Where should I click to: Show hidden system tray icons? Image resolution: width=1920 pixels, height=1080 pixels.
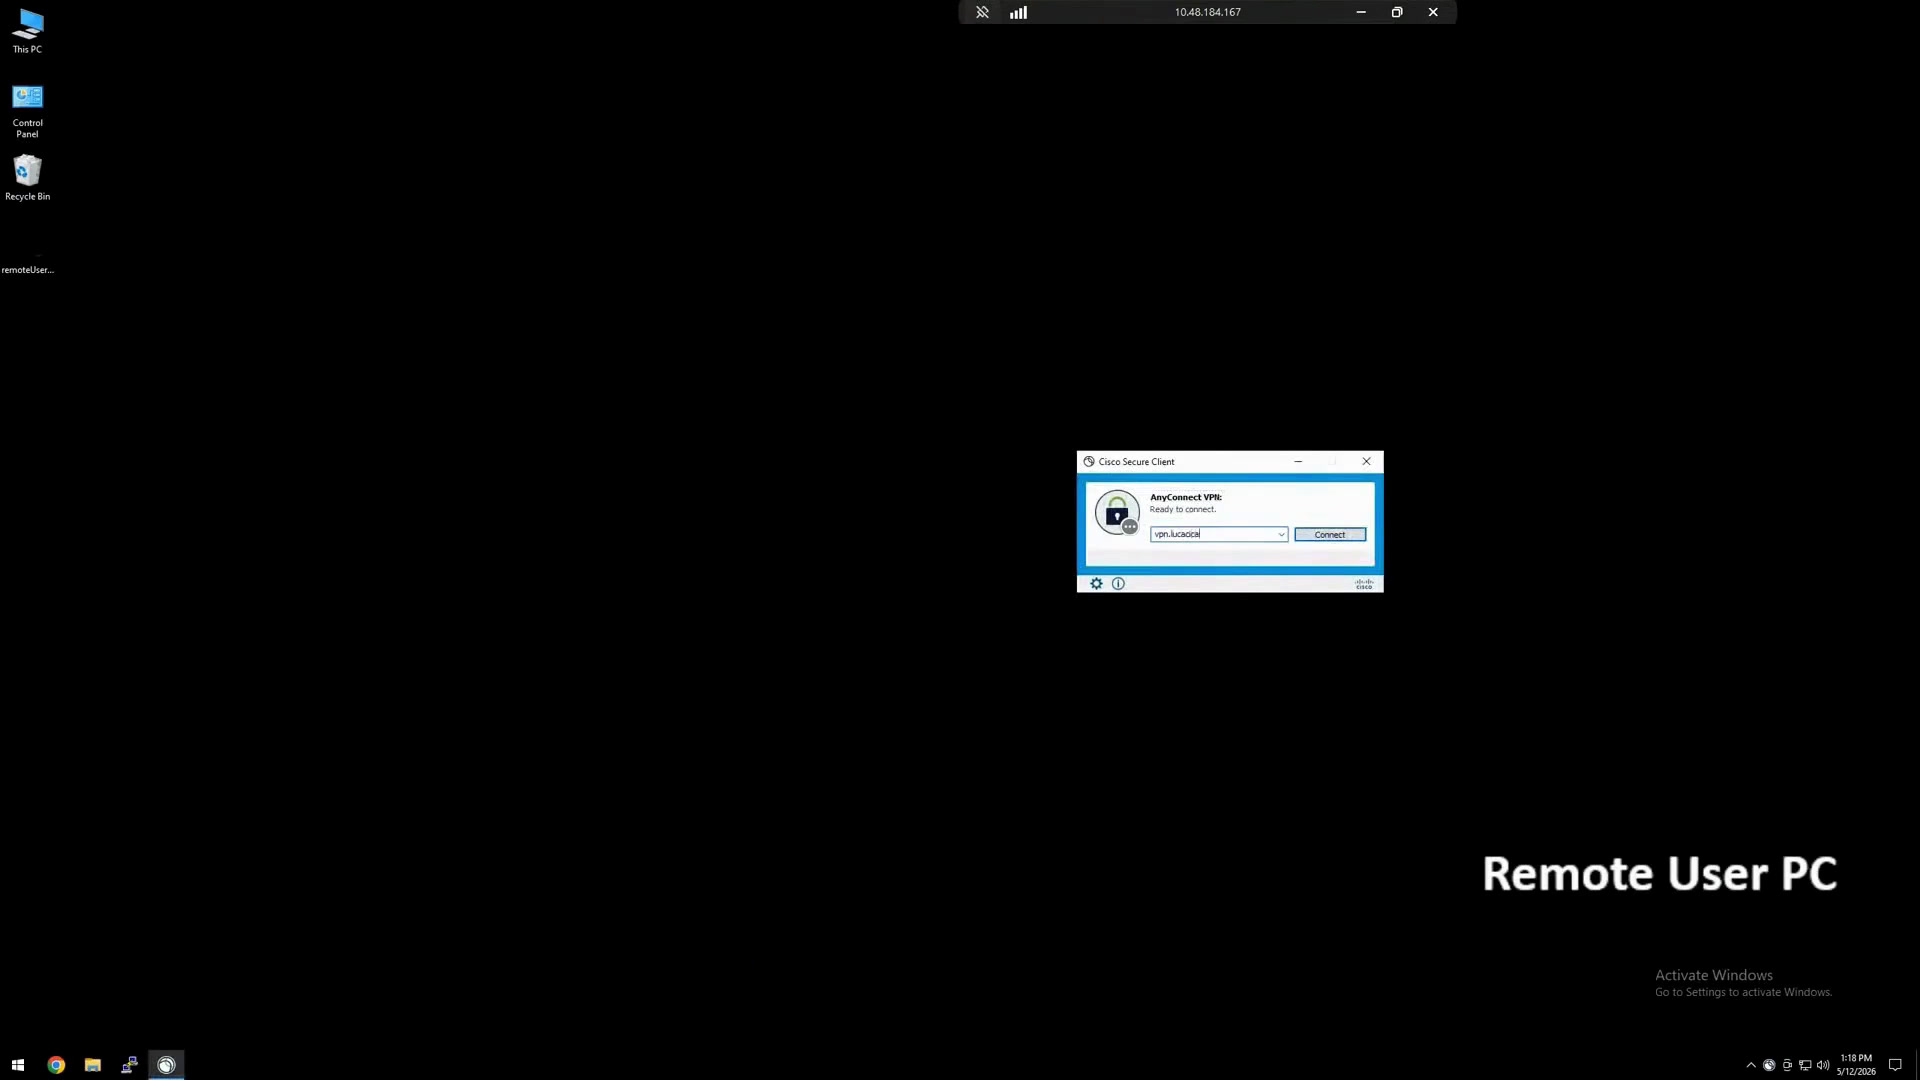click(x=1751, y=1065)
